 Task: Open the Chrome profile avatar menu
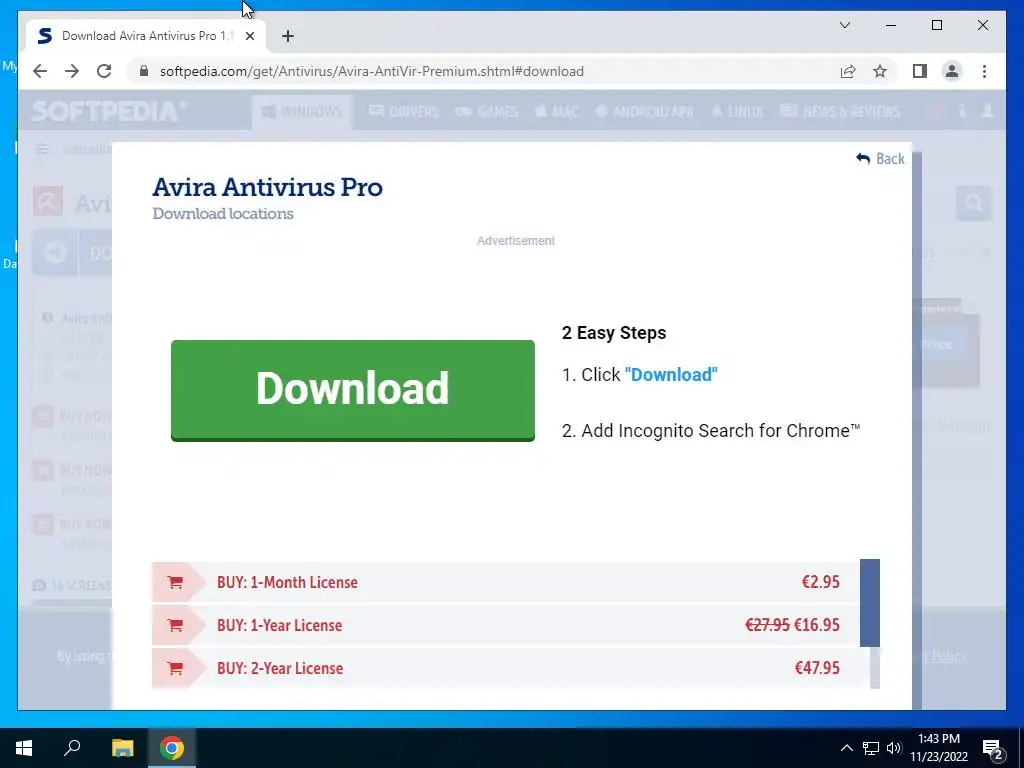pyautogui.click(x=952, y=71)
